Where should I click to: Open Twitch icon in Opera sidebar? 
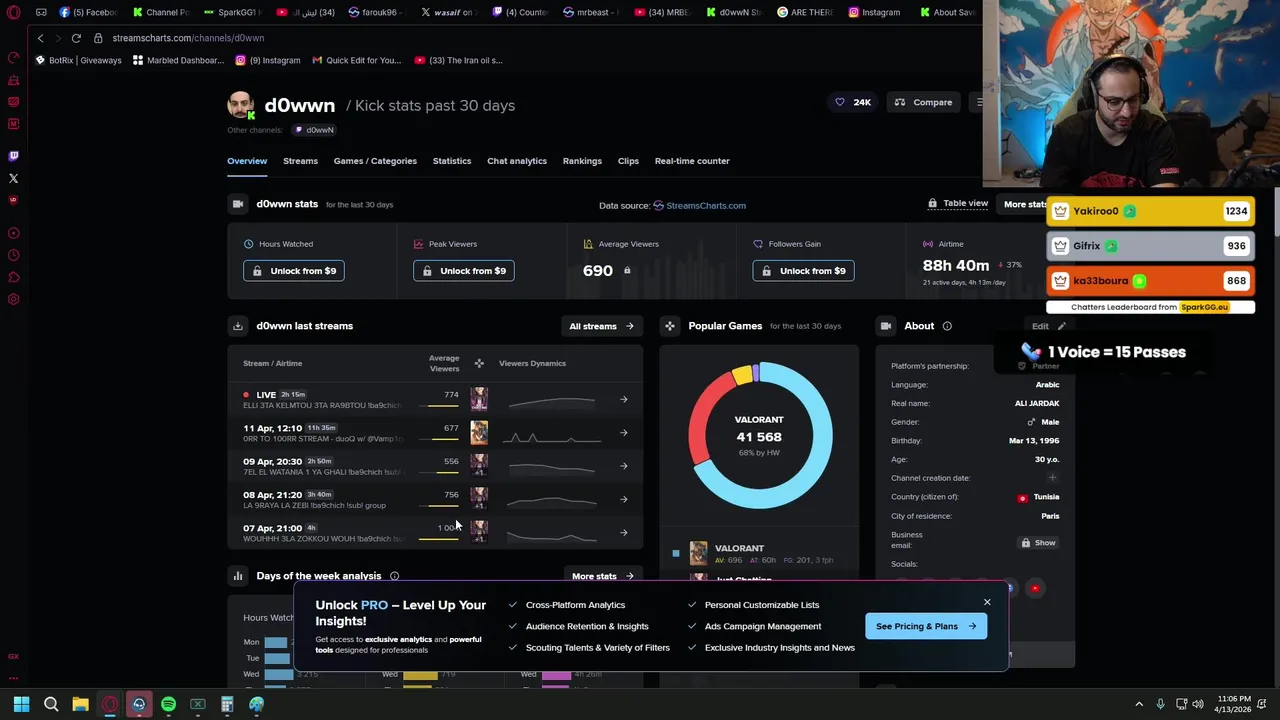[x=13, y=156]
